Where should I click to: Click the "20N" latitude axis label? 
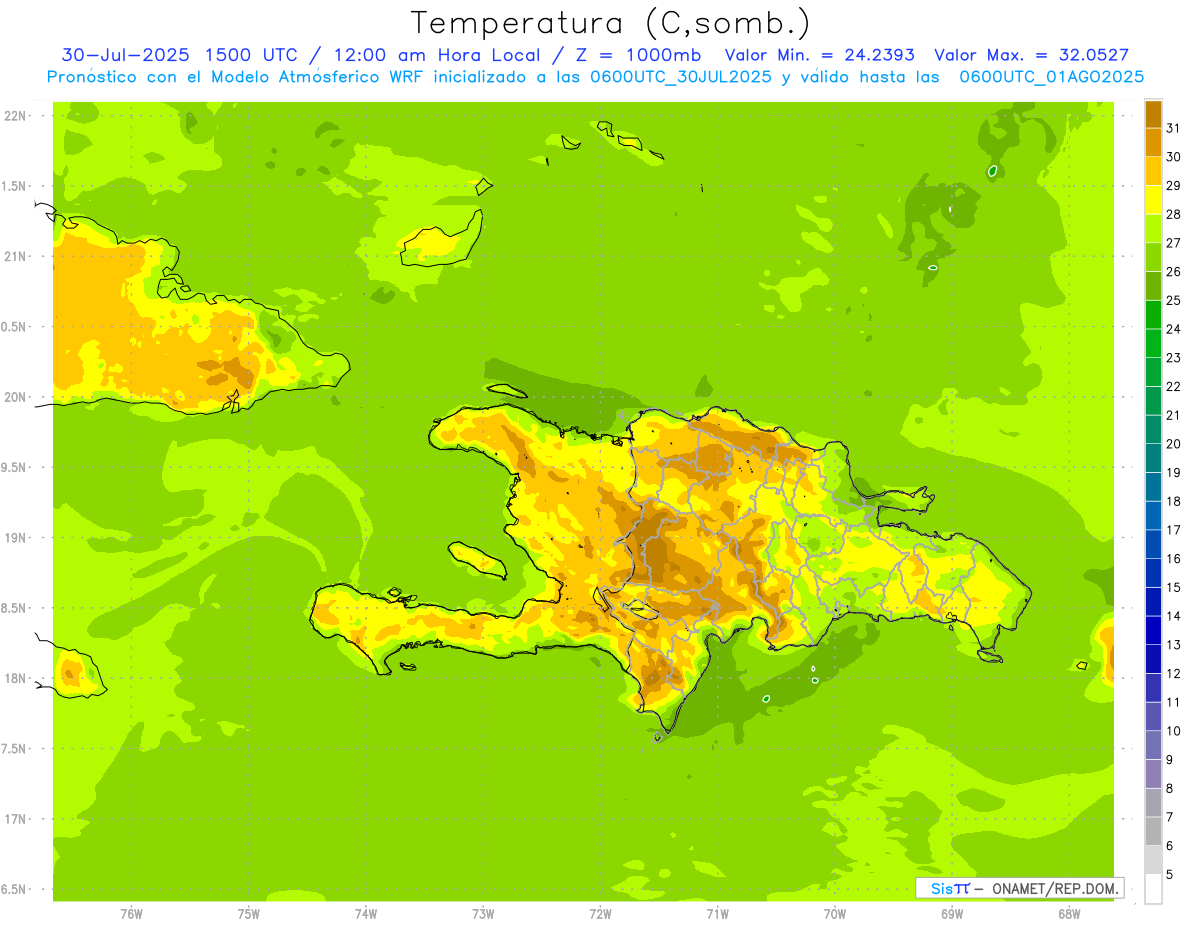(x=15, y=397)
